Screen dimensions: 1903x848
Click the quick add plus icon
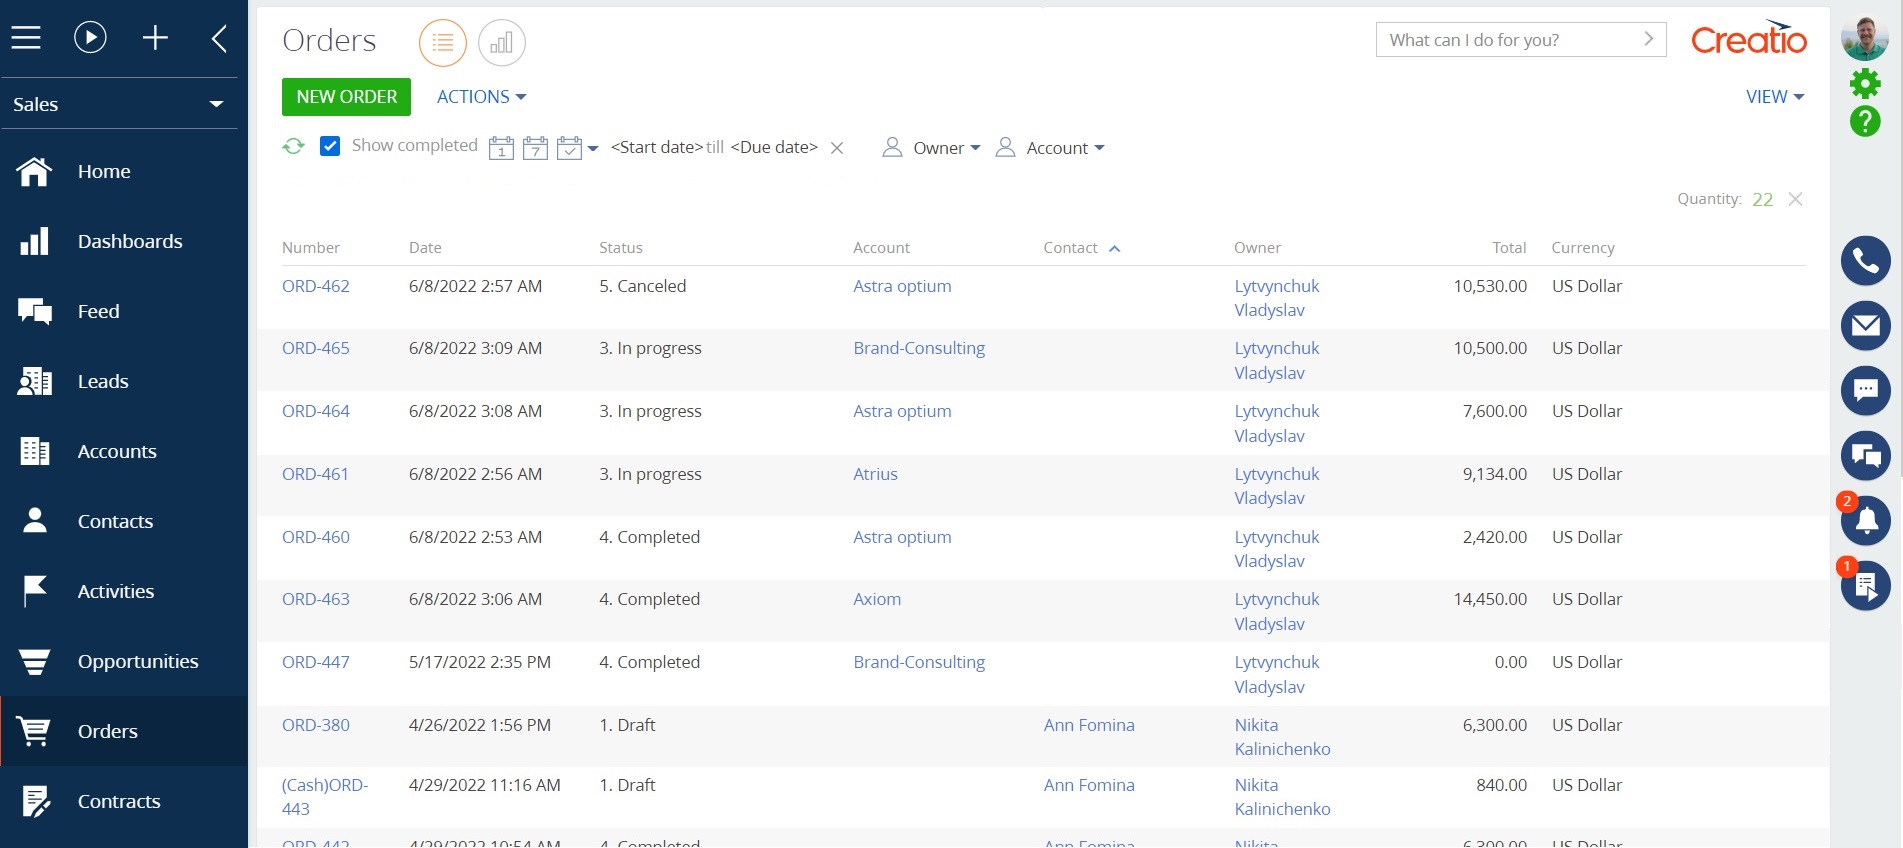pos(155,38)
